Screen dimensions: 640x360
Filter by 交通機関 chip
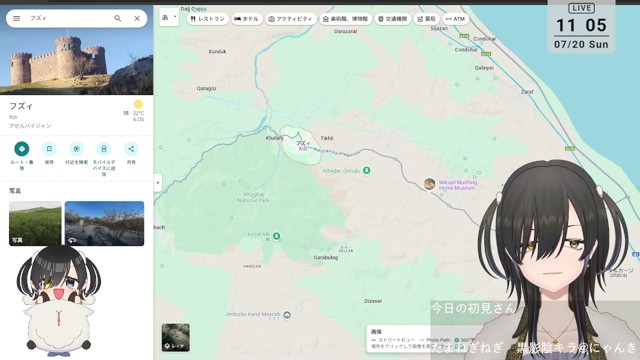(393, 19)
